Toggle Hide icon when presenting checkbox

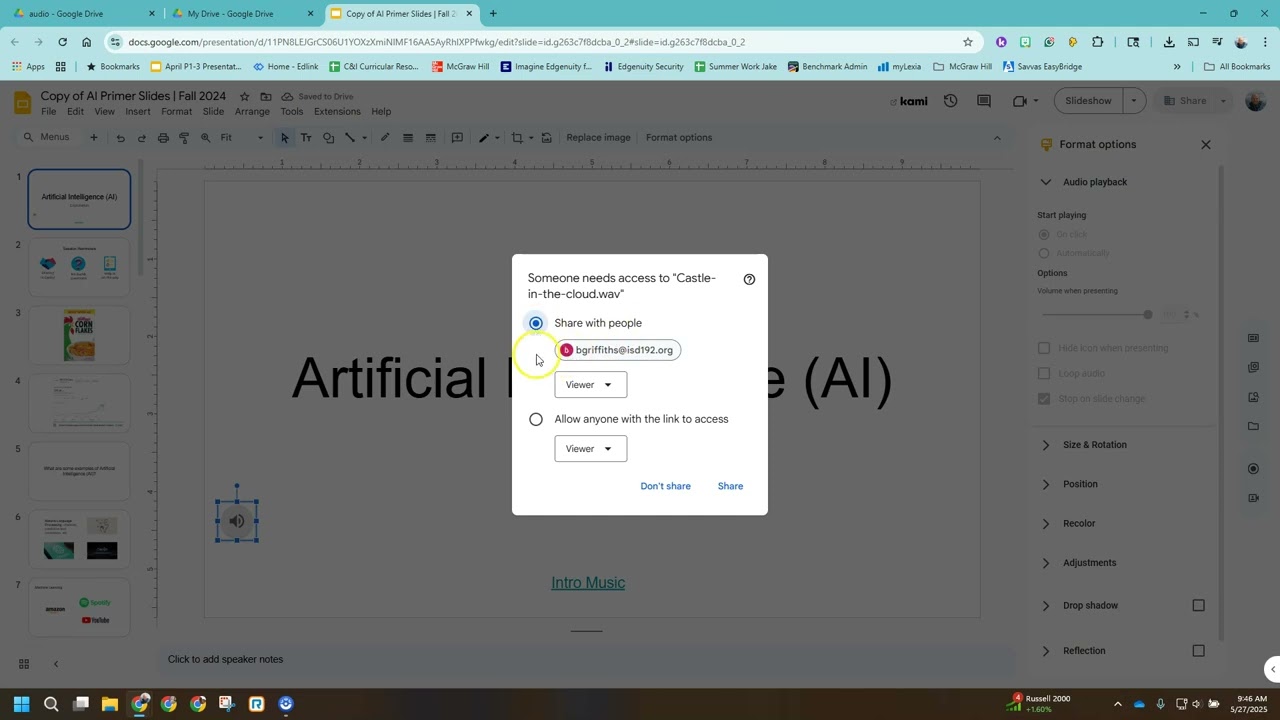pyautogui.click(x=1044, y=348)
